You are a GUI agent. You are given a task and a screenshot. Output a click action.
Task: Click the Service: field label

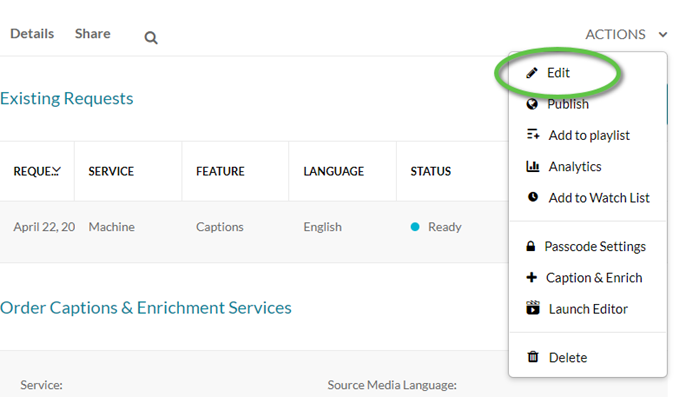coord(41,385)
